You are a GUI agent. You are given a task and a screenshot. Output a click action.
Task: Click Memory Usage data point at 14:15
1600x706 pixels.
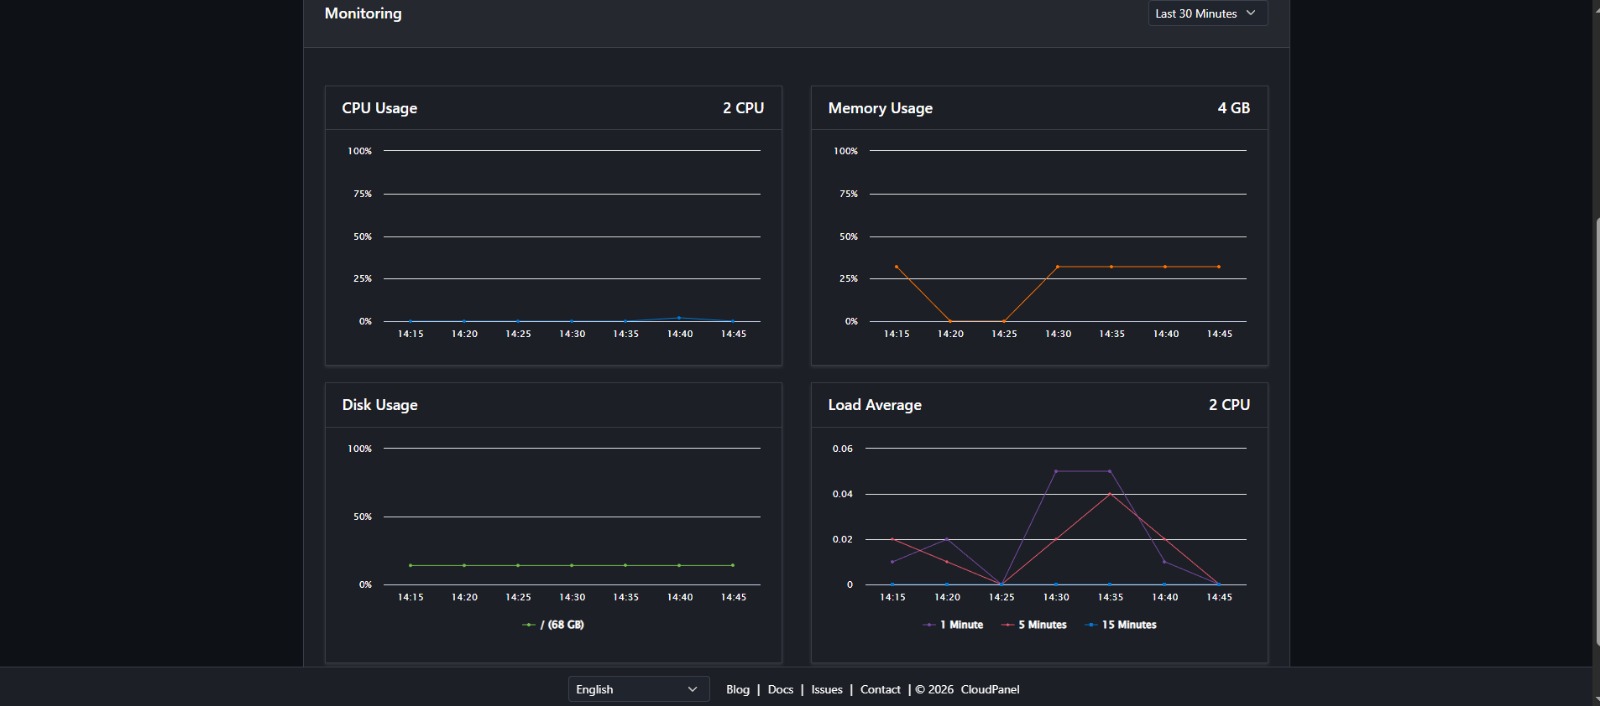coord(896,267)
